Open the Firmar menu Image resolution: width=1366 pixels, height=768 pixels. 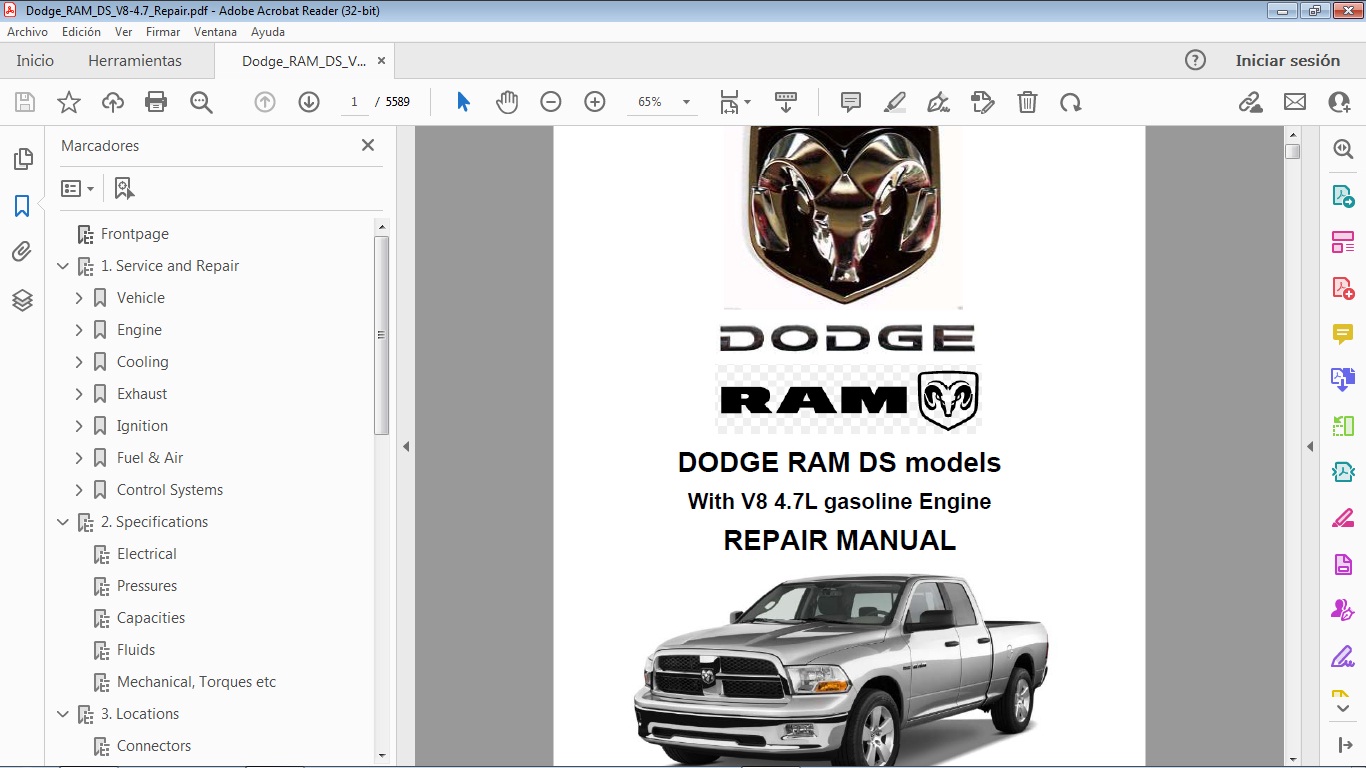163,32
